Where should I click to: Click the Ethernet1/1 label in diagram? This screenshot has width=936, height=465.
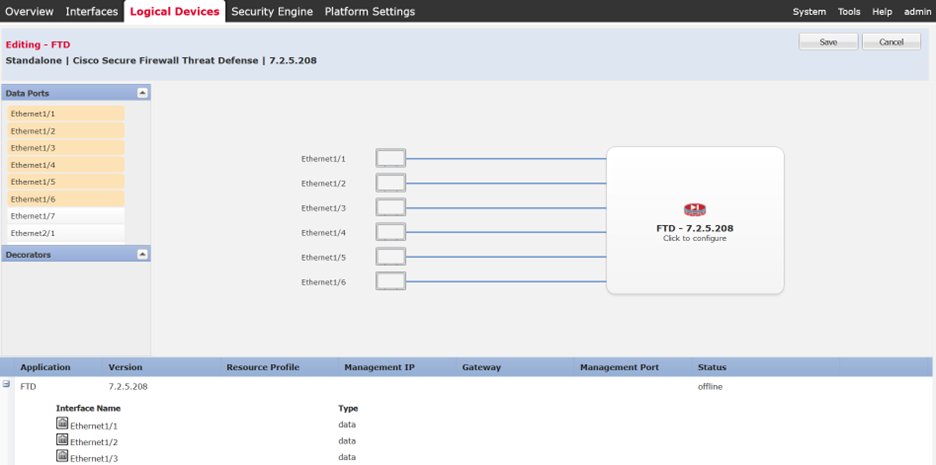[324, 159]
